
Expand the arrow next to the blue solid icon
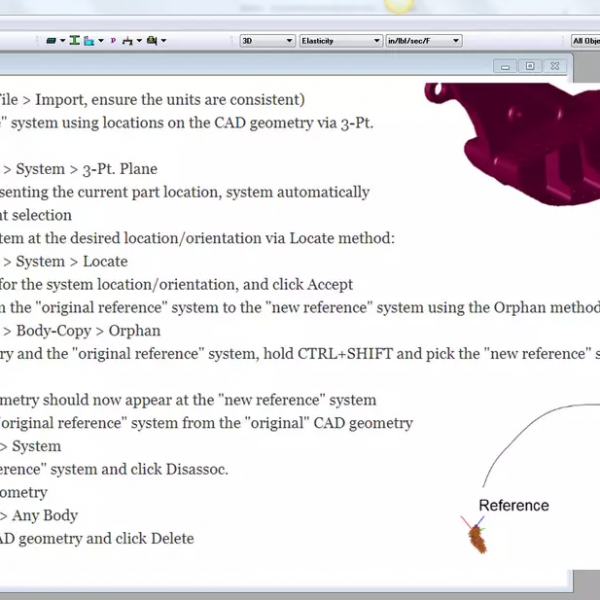point(101,41)
